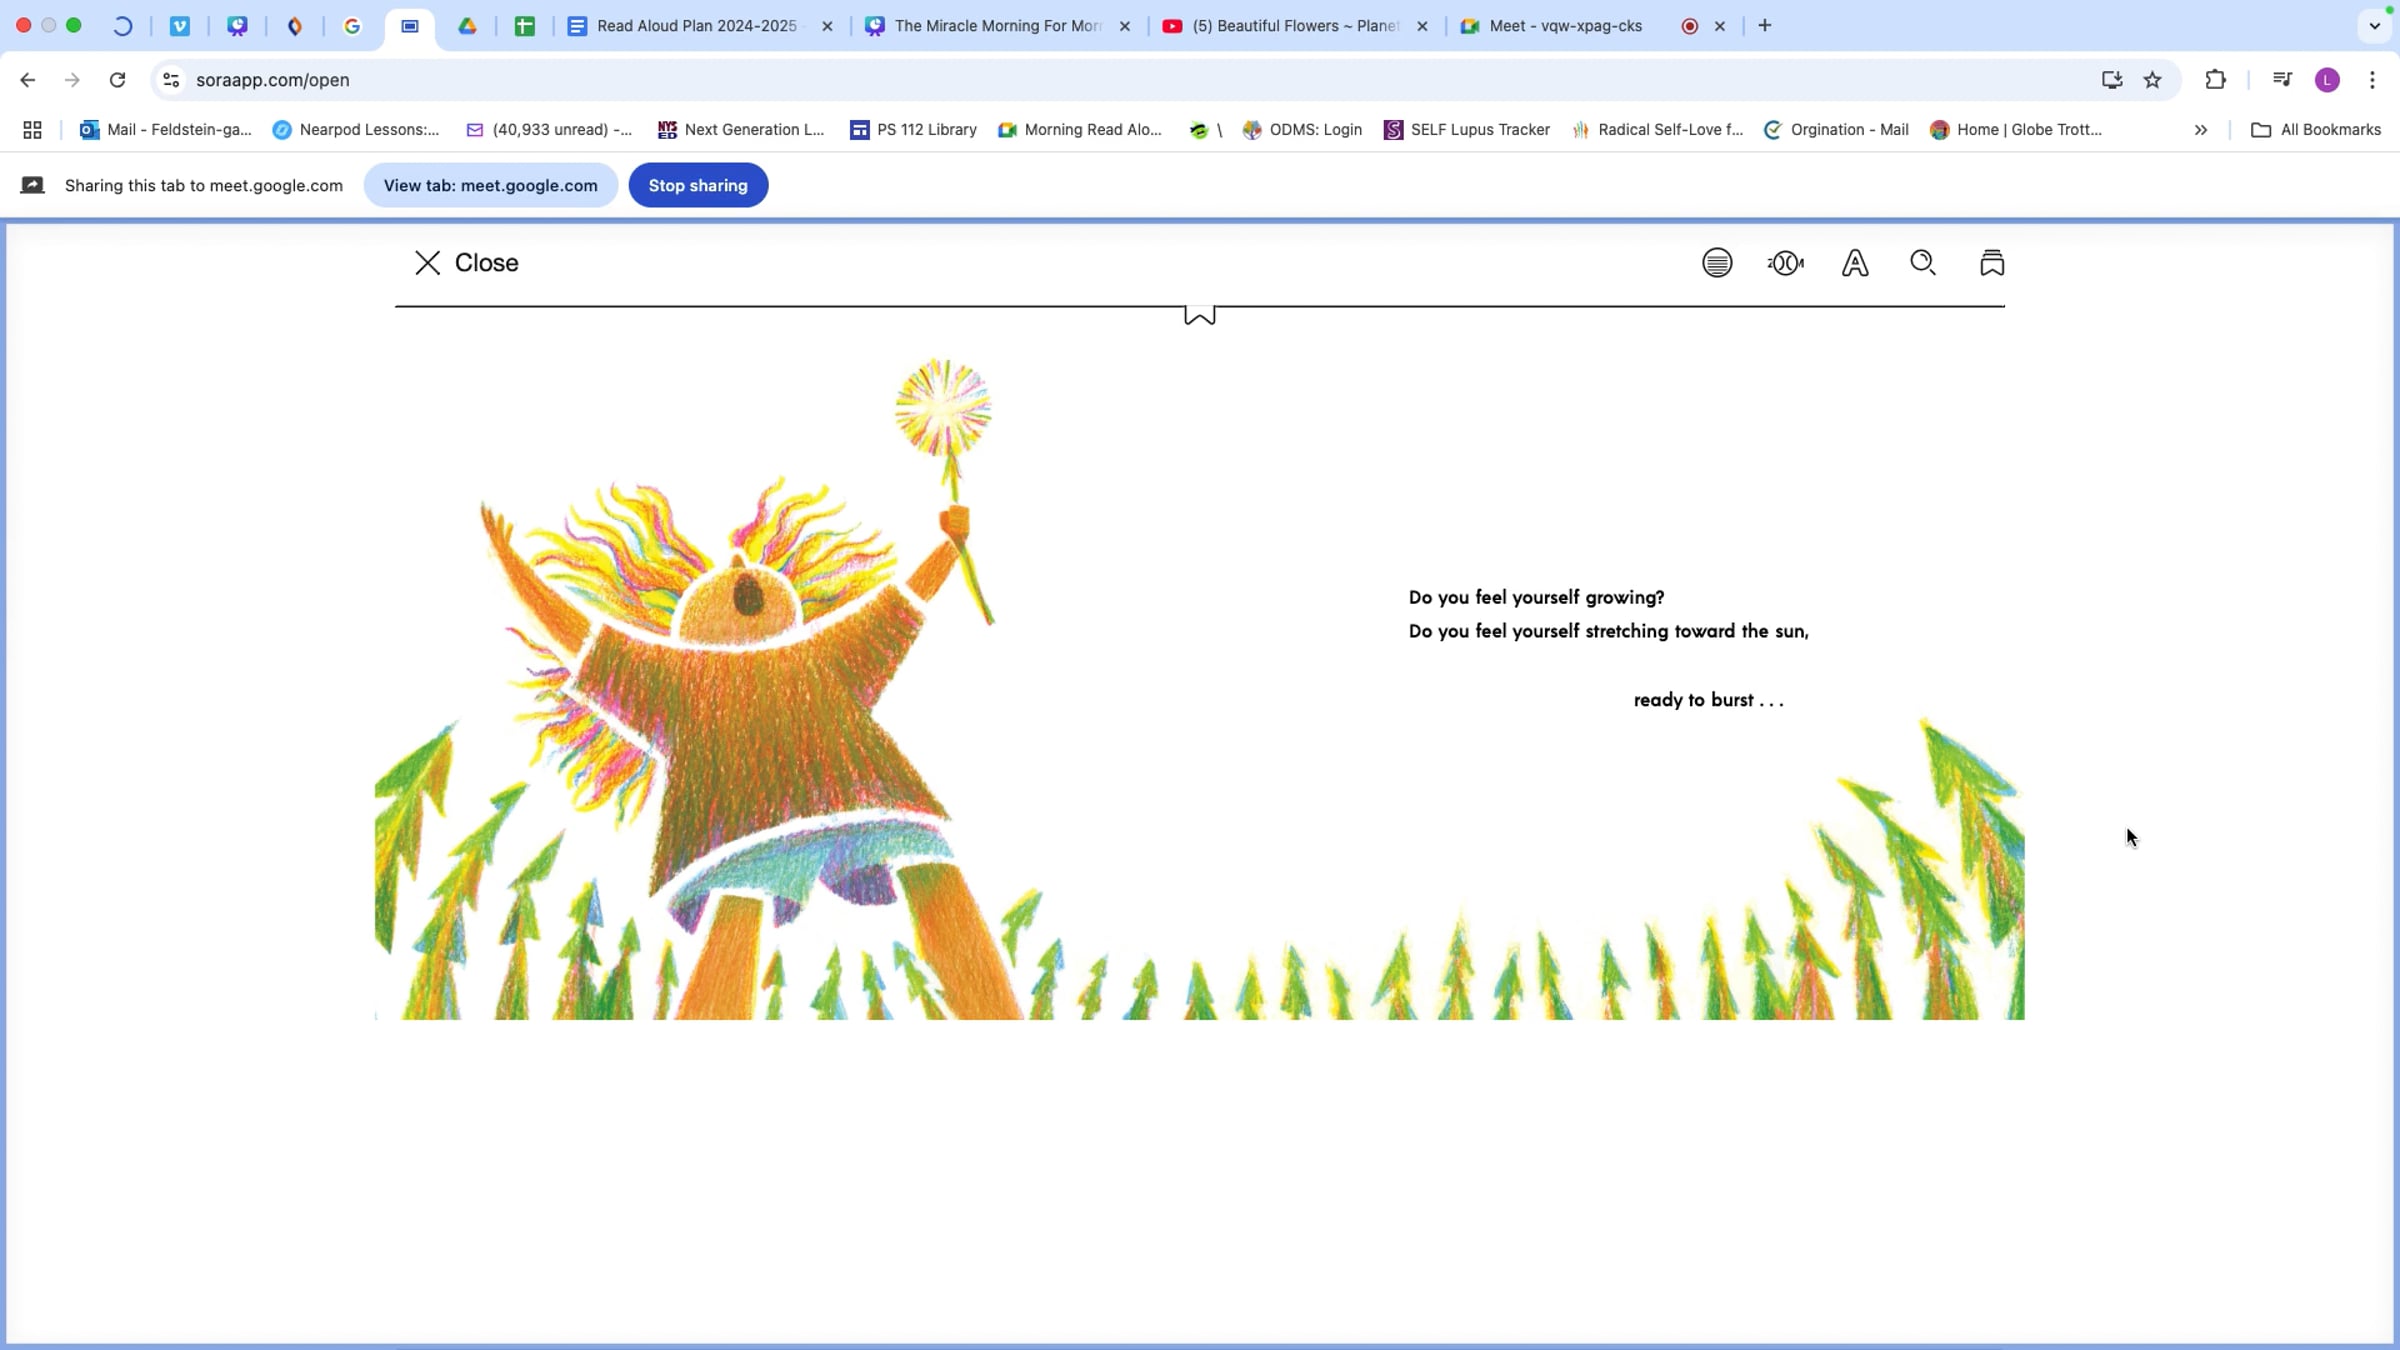Click the browser forward arrow
Screen dimensions: 2400x1350
click(x=72, y=80)
